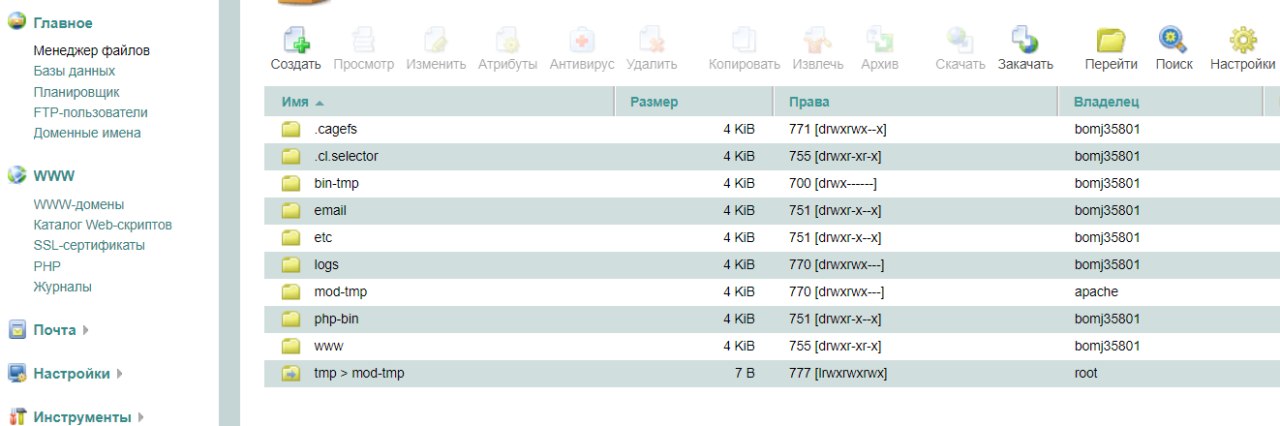Screen dimensions: 1280x426
Task: Click the Удалить delete icon
Action: (652, 40)
